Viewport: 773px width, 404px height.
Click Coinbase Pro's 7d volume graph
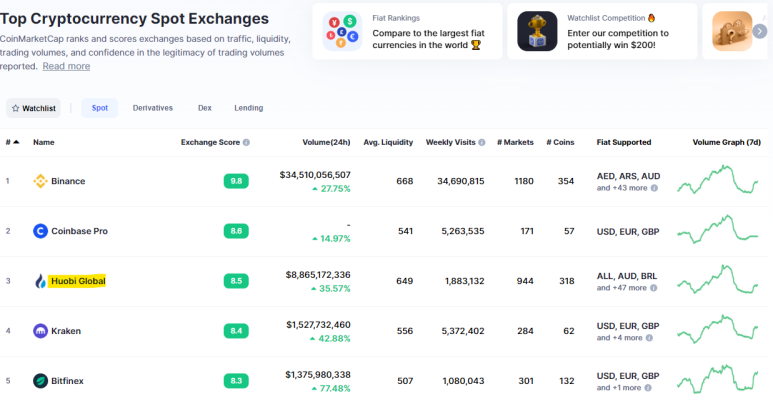coord(718,229)
